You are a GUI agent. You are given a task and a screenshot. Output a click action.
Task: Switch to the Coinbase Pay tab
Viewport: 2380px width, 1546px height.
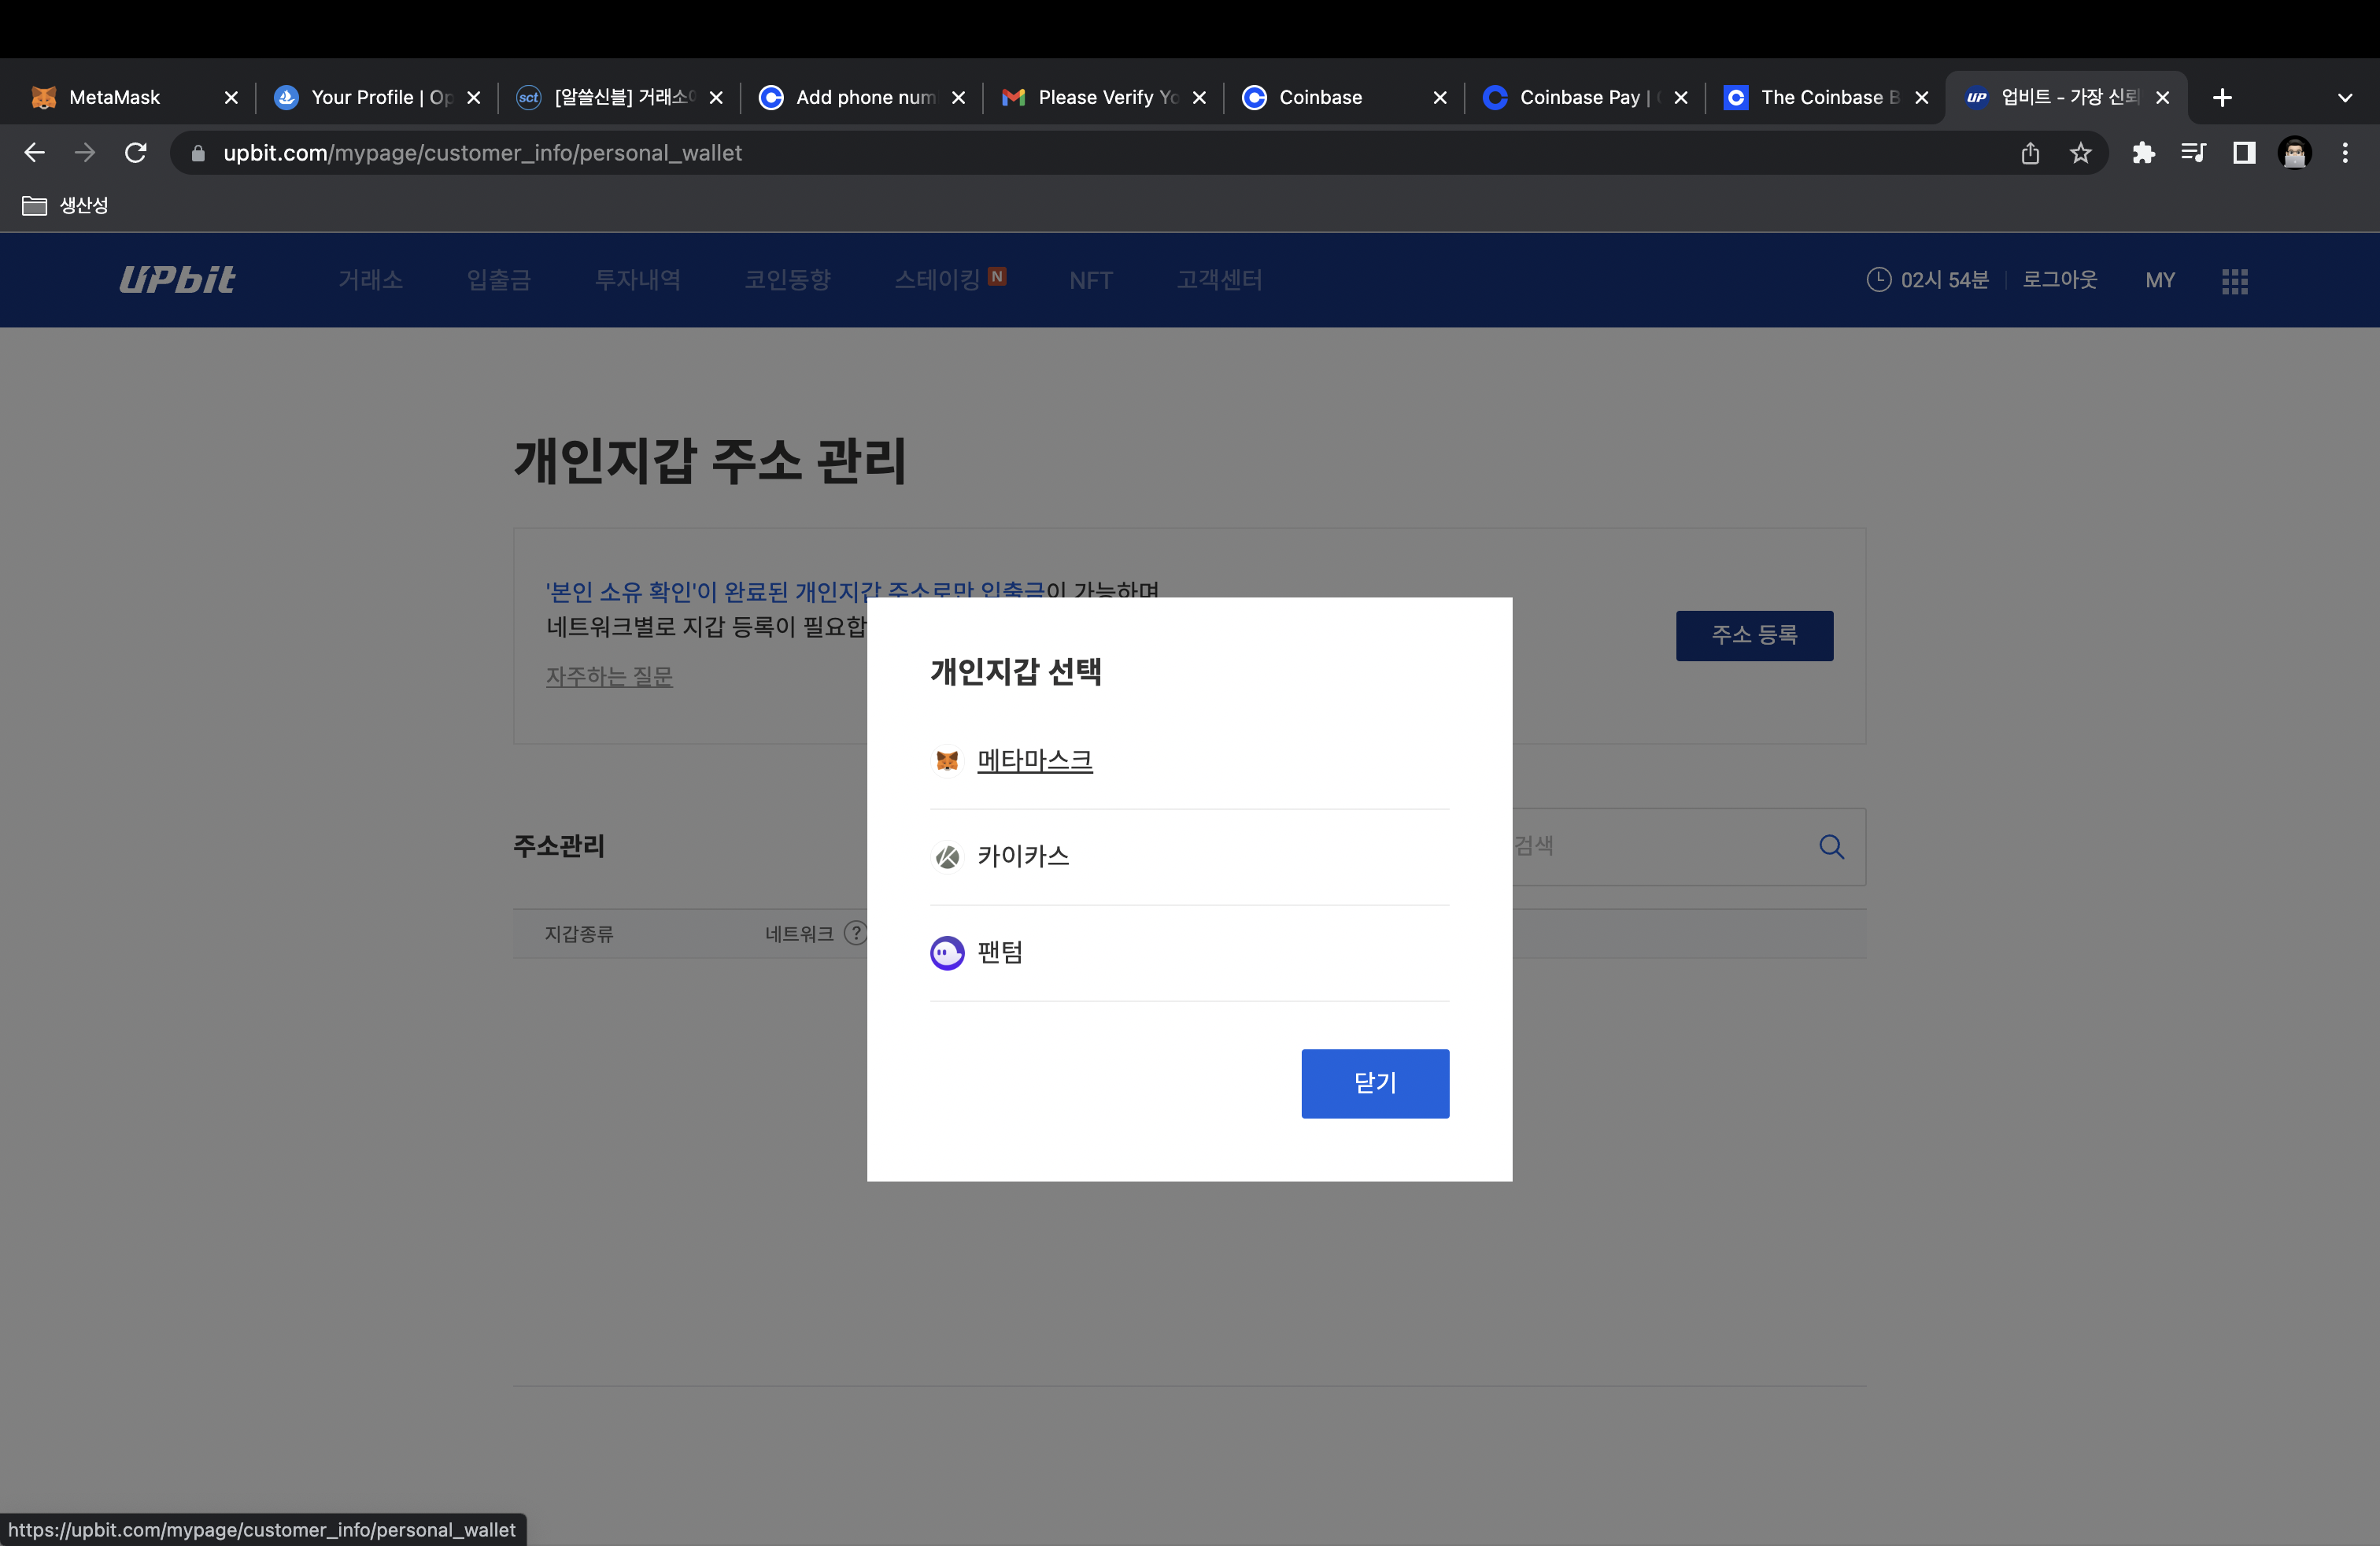[x=1584, y=97]
